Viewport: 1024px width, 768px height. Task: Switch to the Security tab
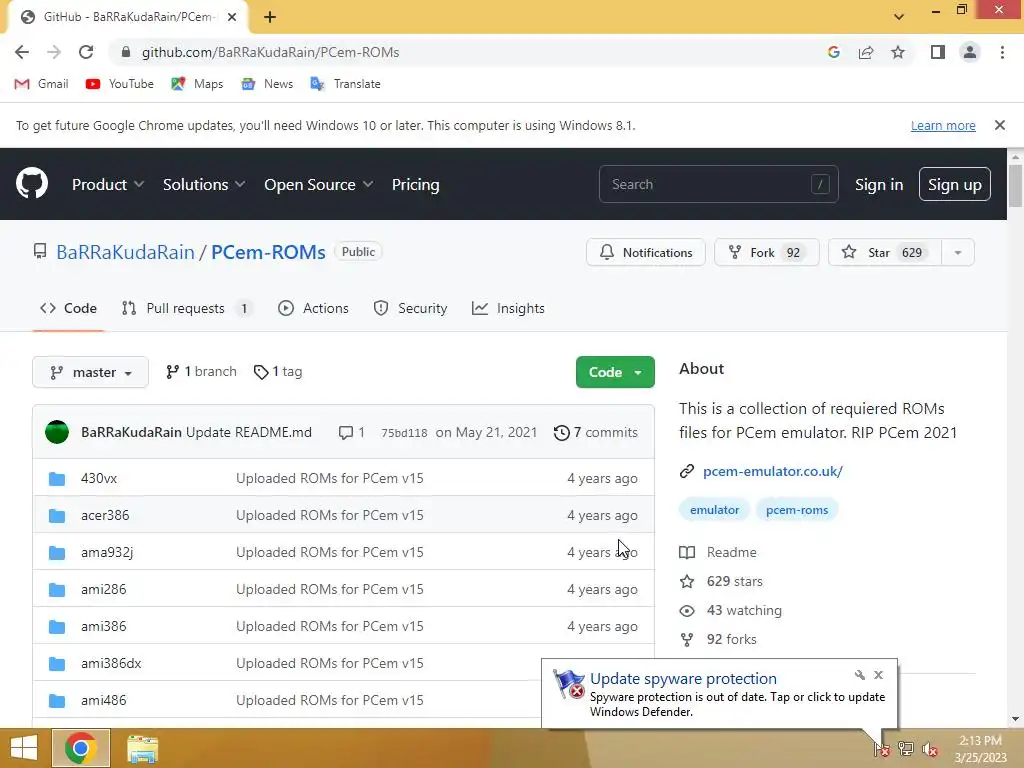(x=410, y=308)
